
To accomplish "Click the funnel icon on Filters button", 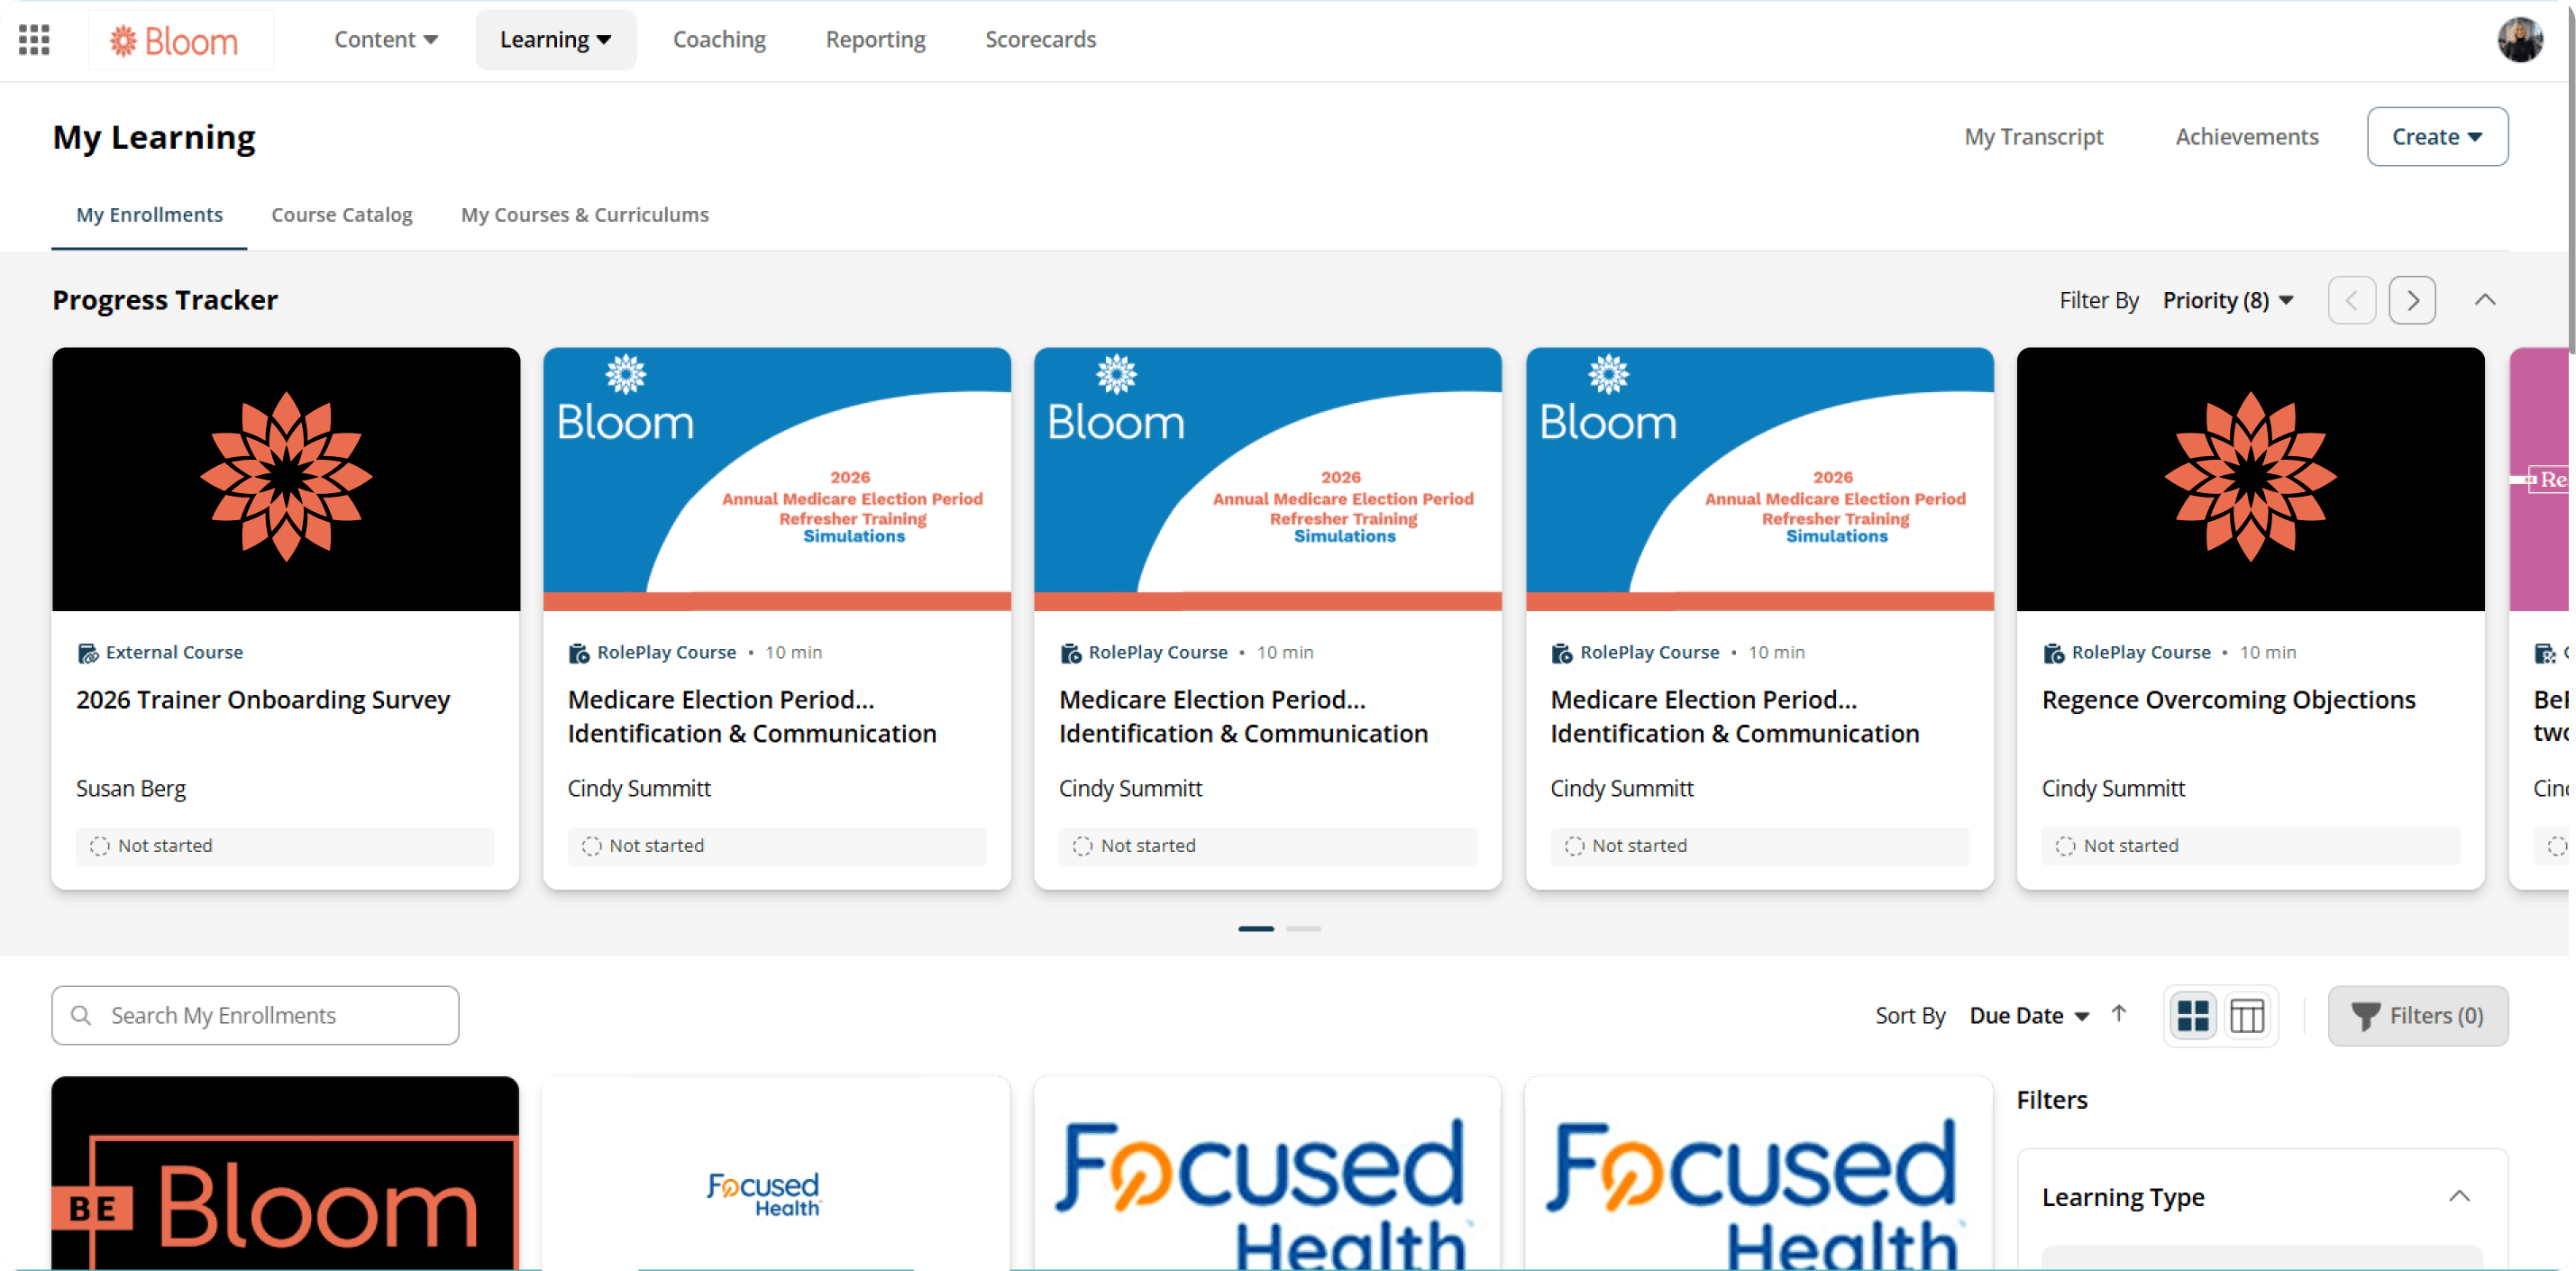I will [x=2365, y=1016].
